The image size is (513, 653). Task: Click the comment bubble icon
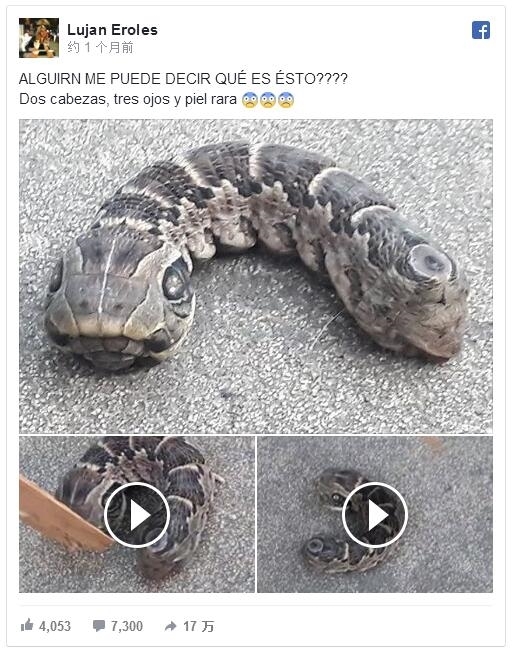pyautogui.click(x=99, y=626)
